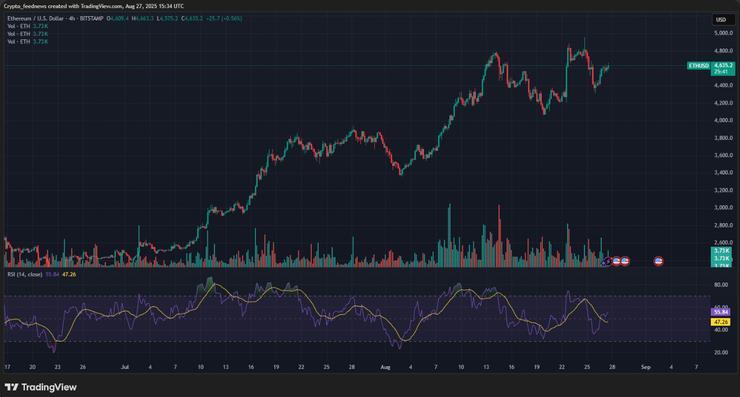Image resolution: width=740 pixels, height=397 pixels.
Task: Click the 4,000.0 price axis label
Action: point(723,120)
